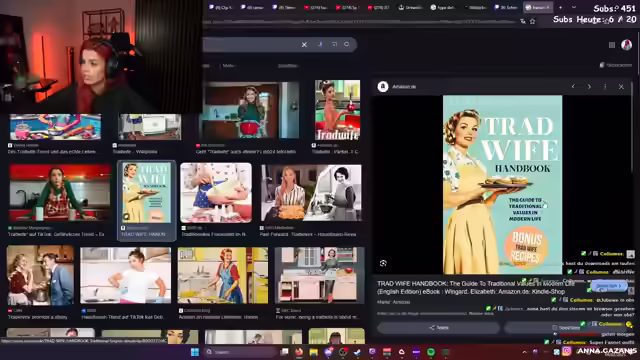Image resolution: width=640 pixels, height=360 pixels.
Task: Open the woman in white shirt thumbnail
Action: [x=126, y=276]
